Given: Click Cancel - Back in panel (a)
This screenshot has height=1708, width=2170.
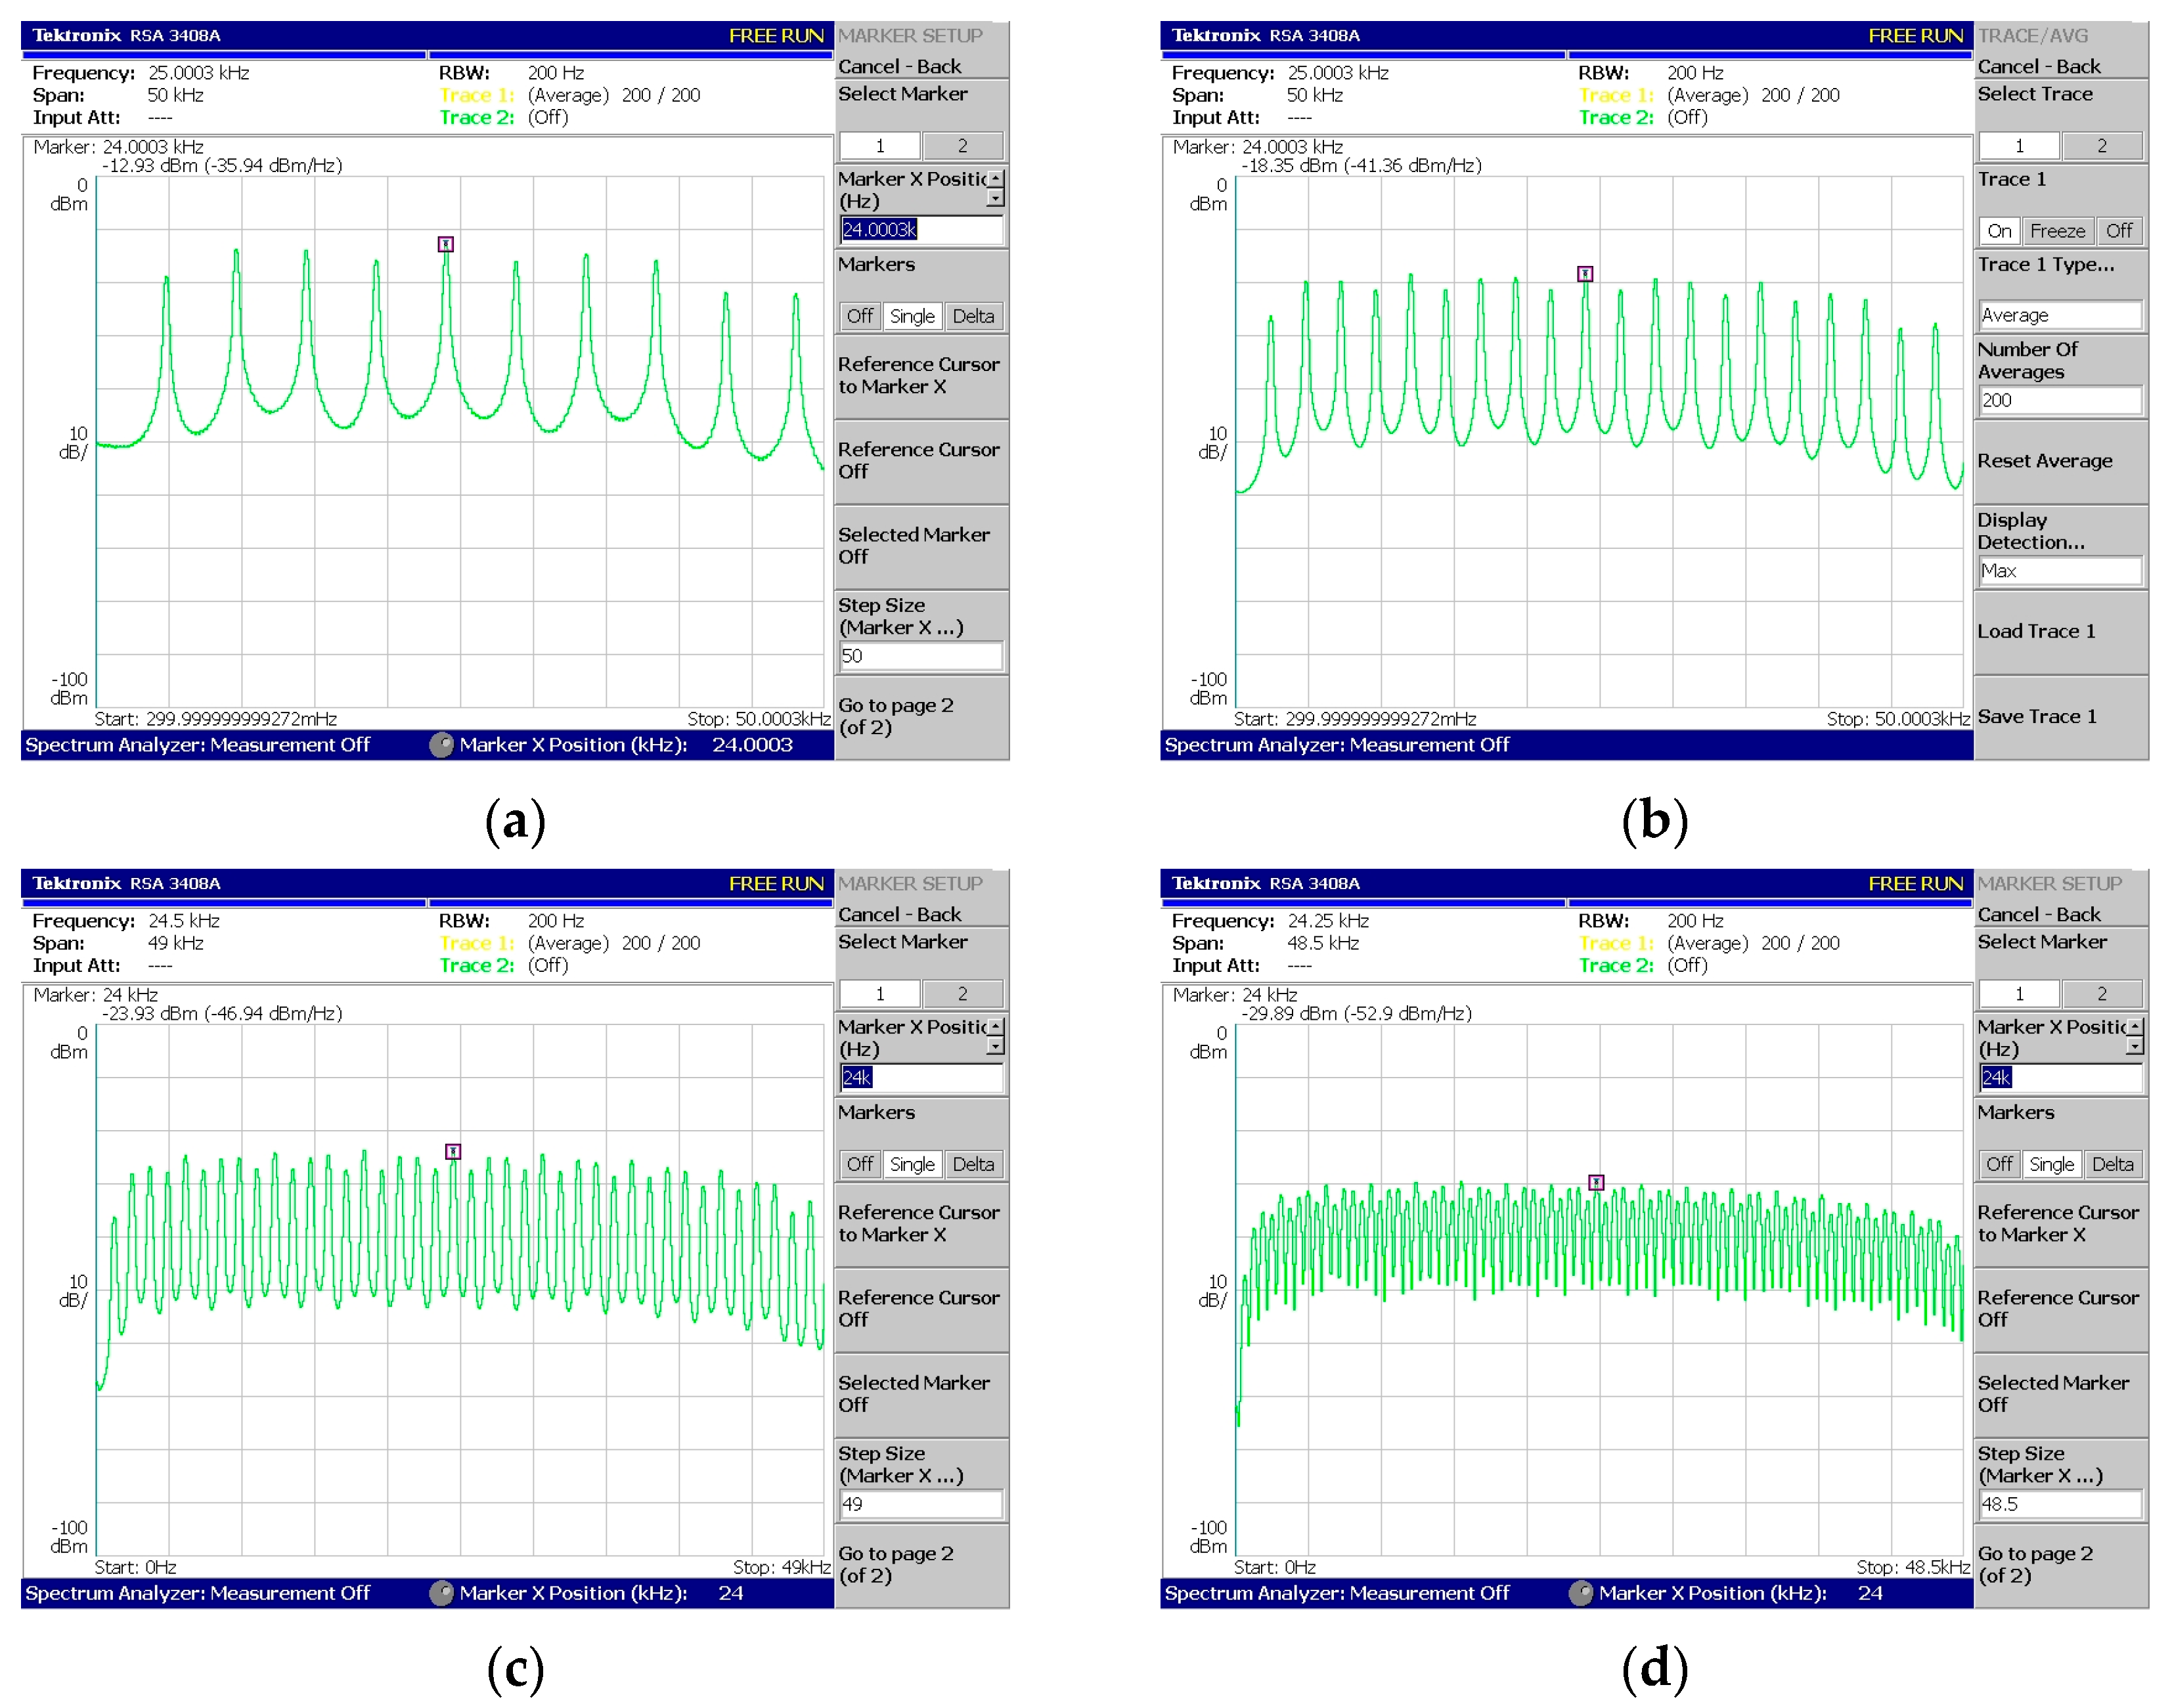Looking at the screenshot, I should click(922, 66).
